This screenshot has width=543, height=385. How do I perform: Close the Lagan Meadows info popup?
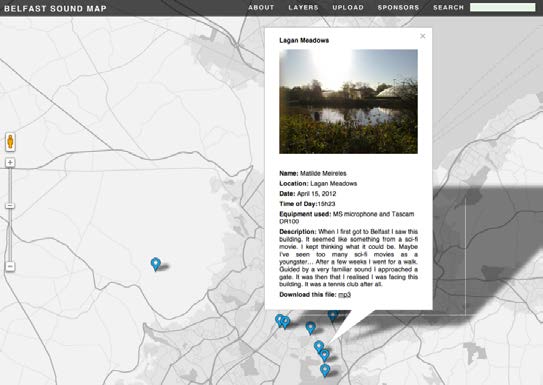click(x=422, y=36)
